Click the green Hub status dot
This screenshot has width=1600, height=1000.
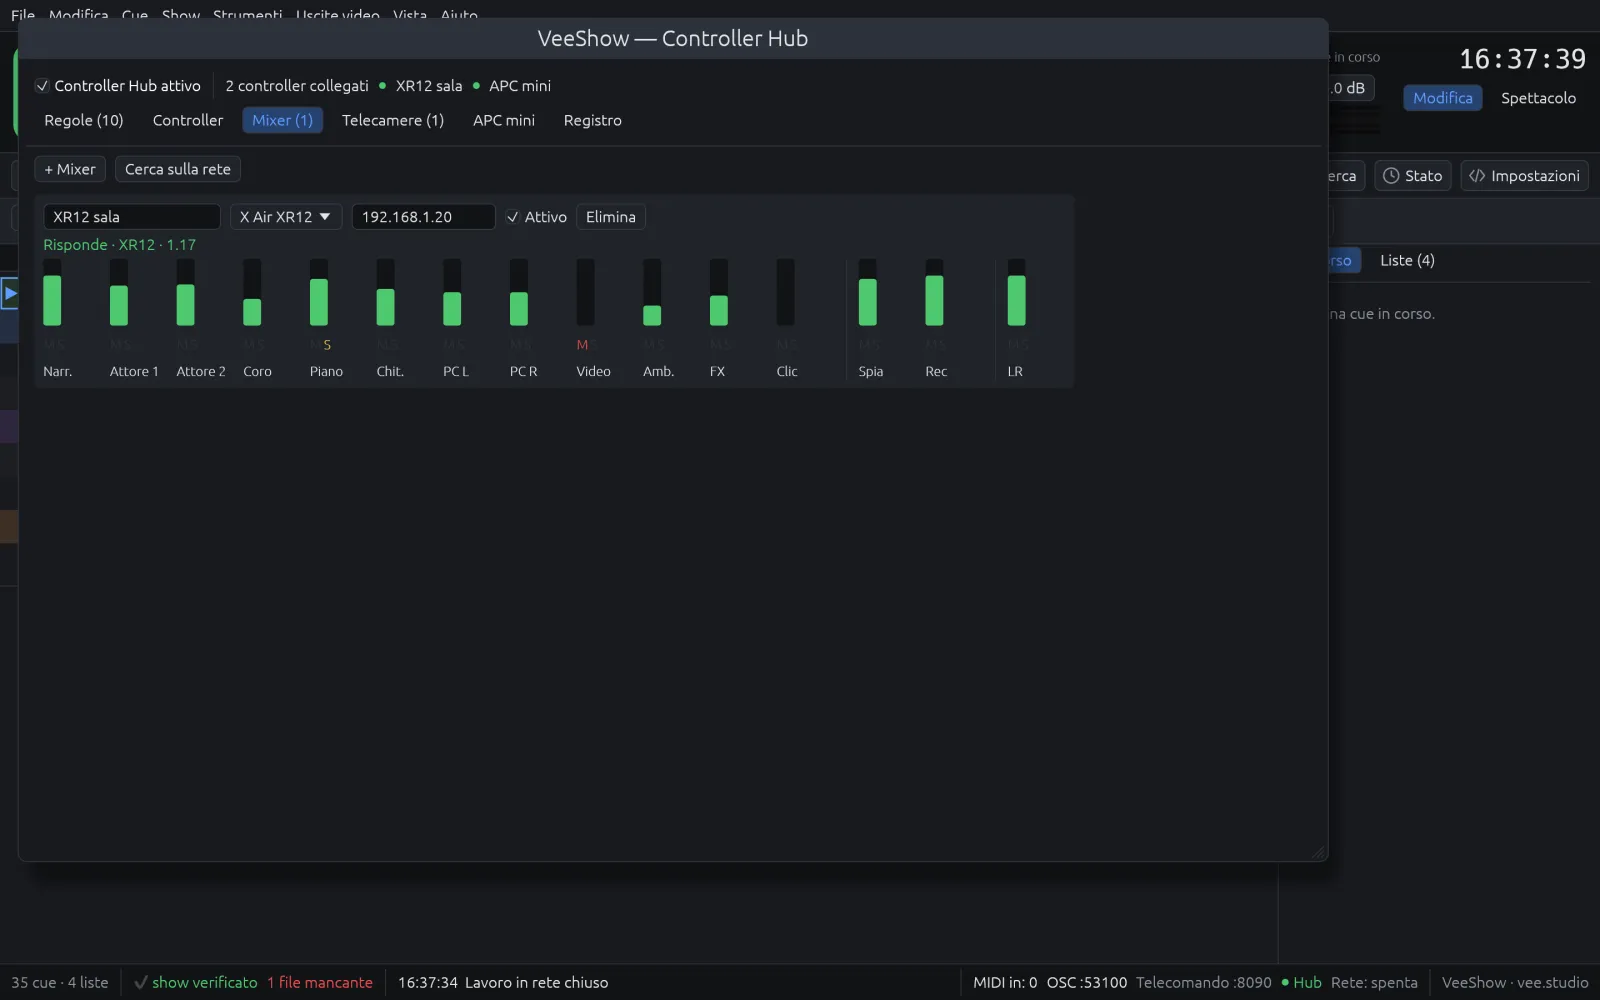(1285, 983)
